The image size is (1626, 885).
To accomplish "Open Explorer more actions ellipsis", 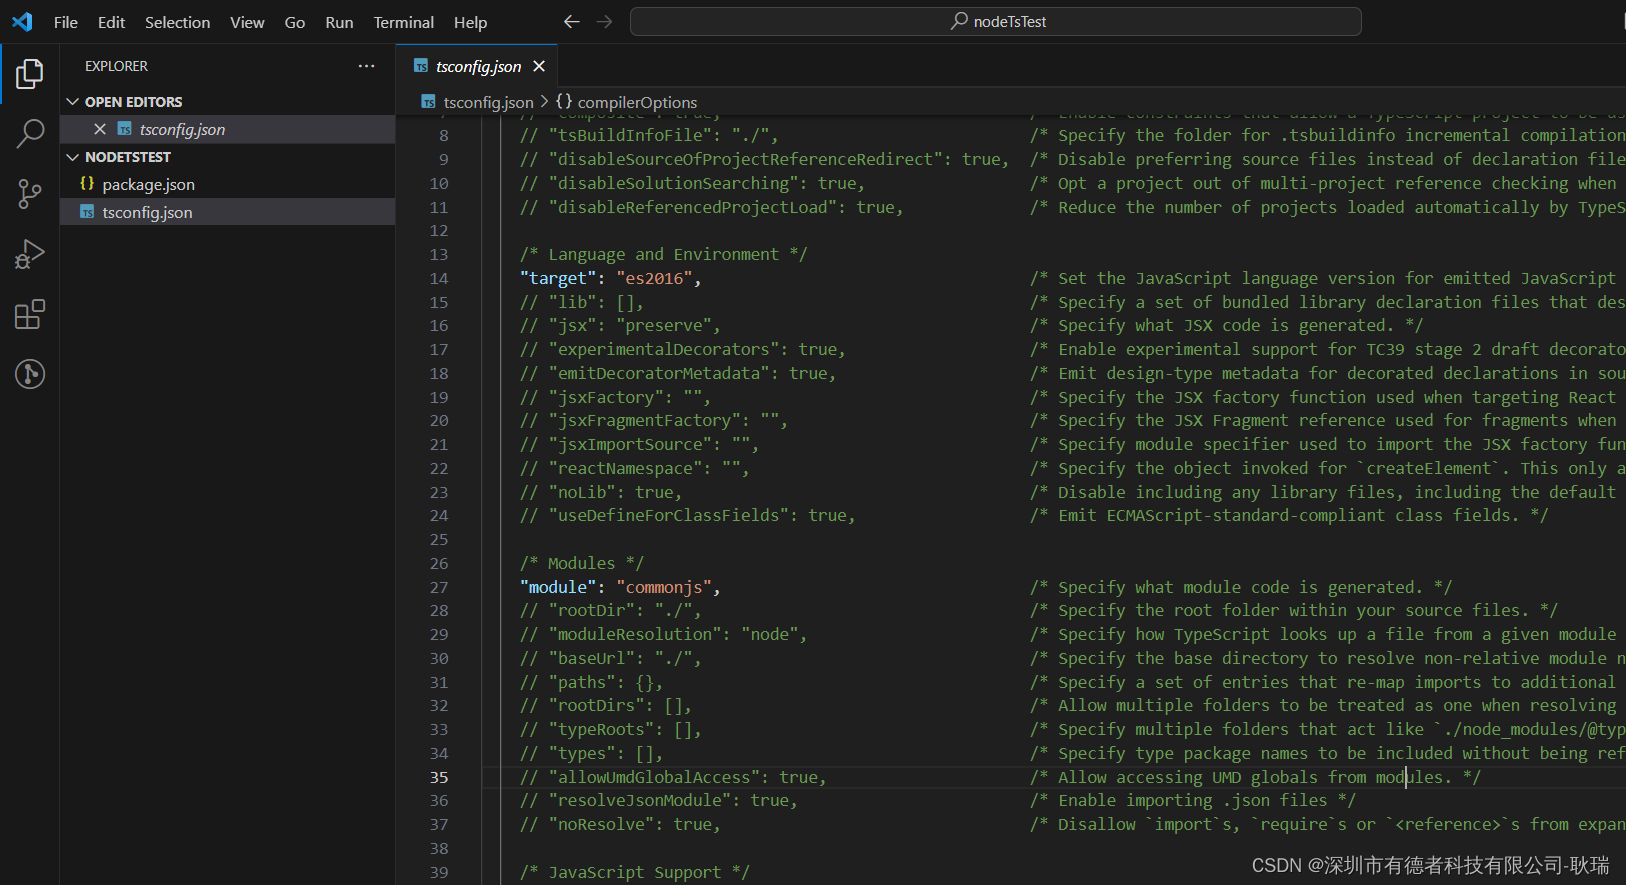I will pyautogui.click(x=367, y=66).
